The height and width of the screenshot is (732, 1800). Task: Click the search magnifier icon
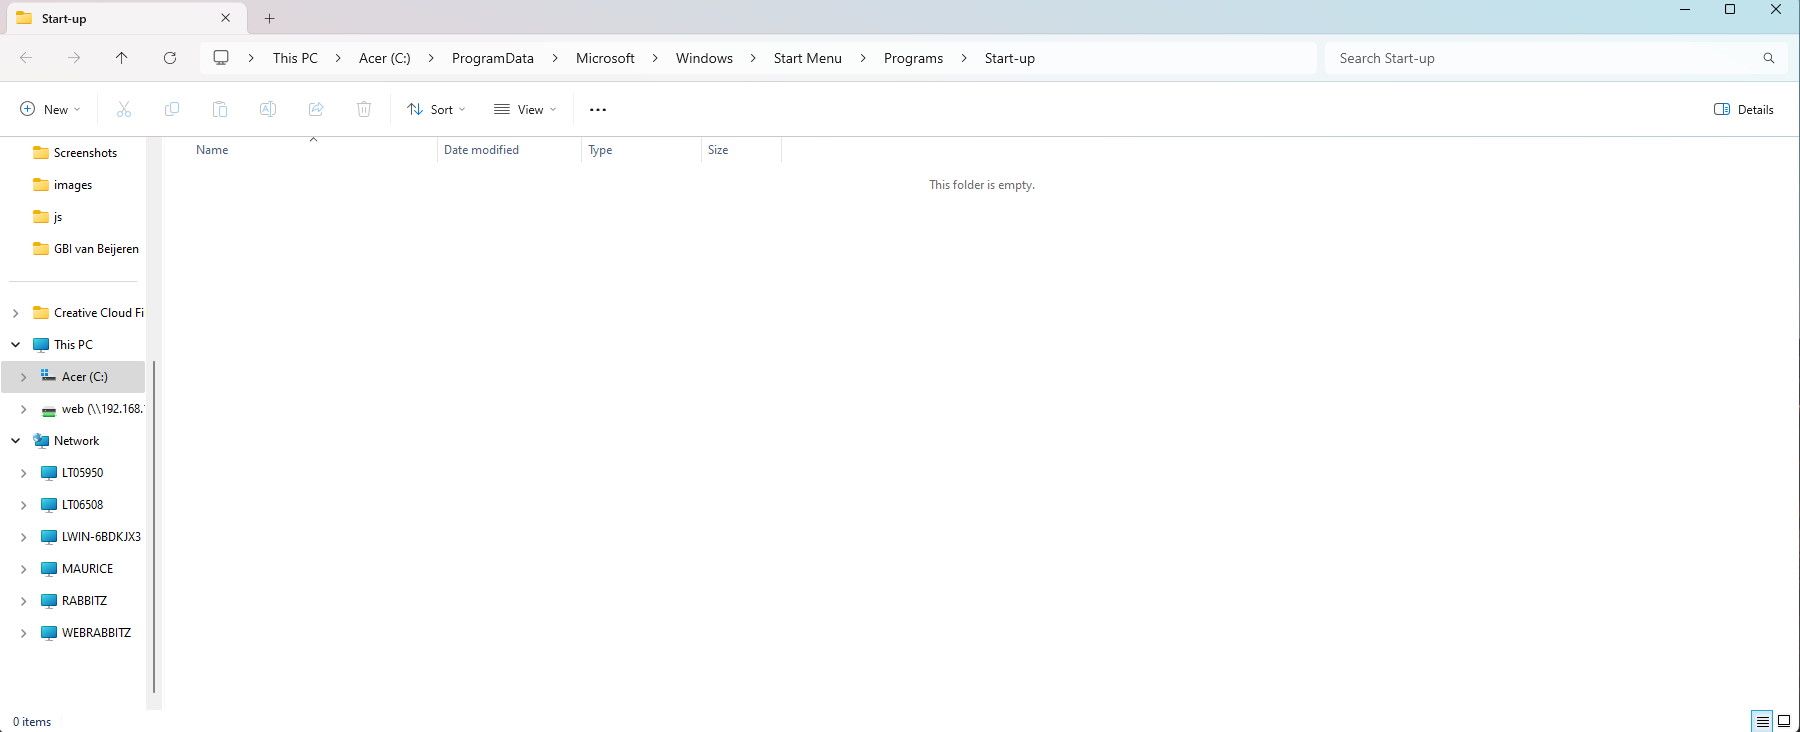click(1768, 58)
